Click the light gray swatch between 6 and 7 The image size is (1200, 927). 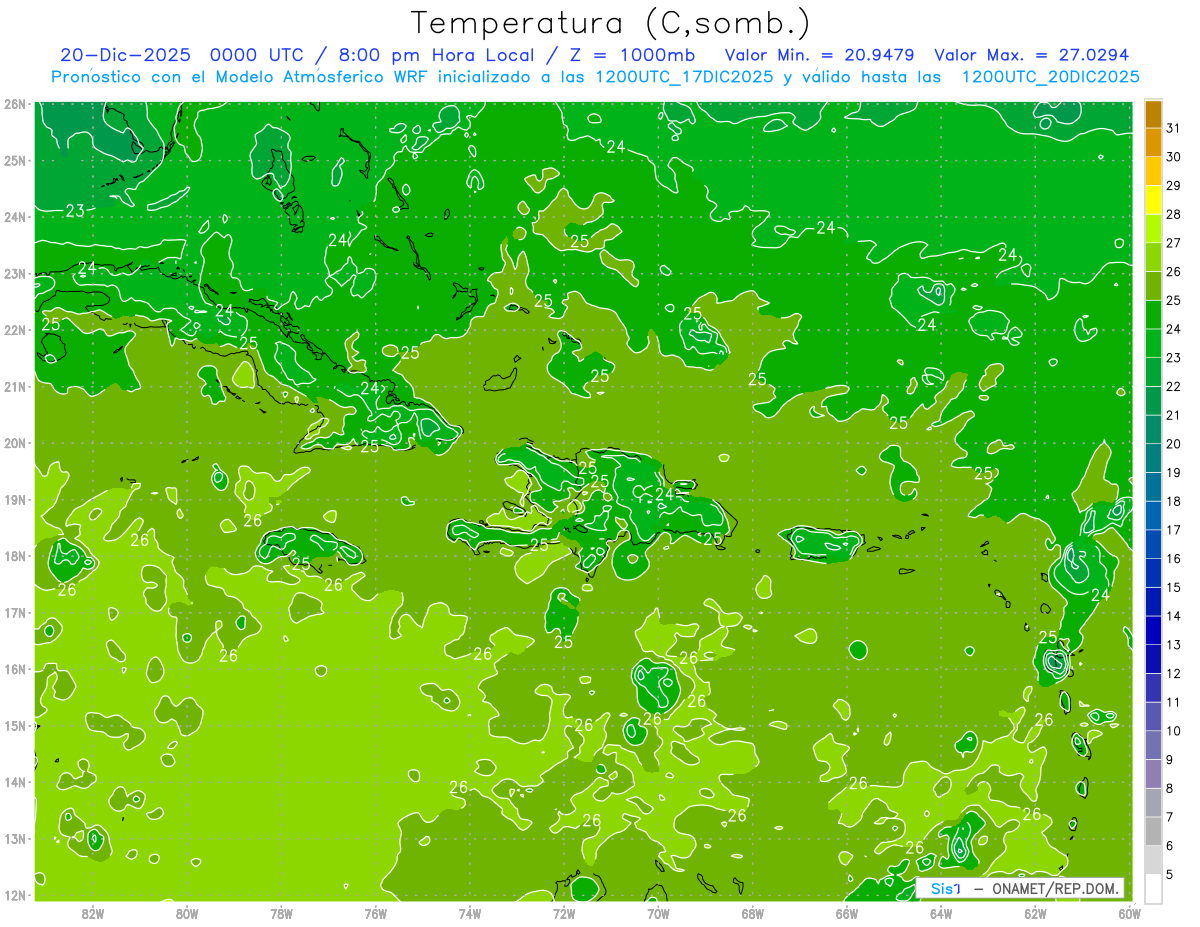(1153, 831)
